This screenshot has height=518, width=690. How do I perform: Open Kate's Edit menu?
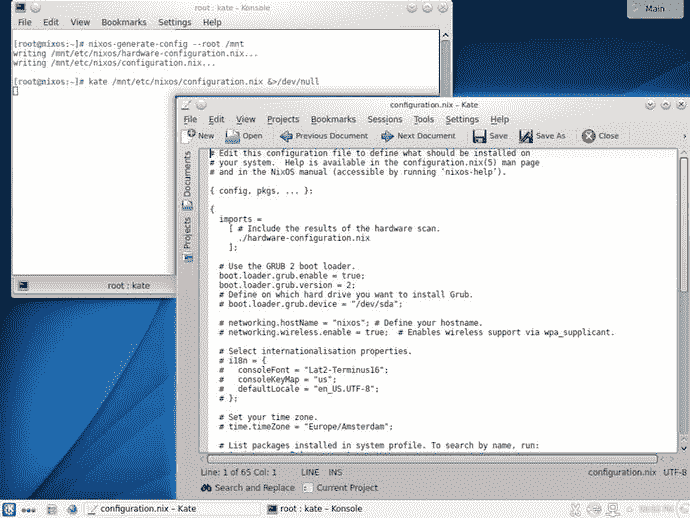(216, 119)
